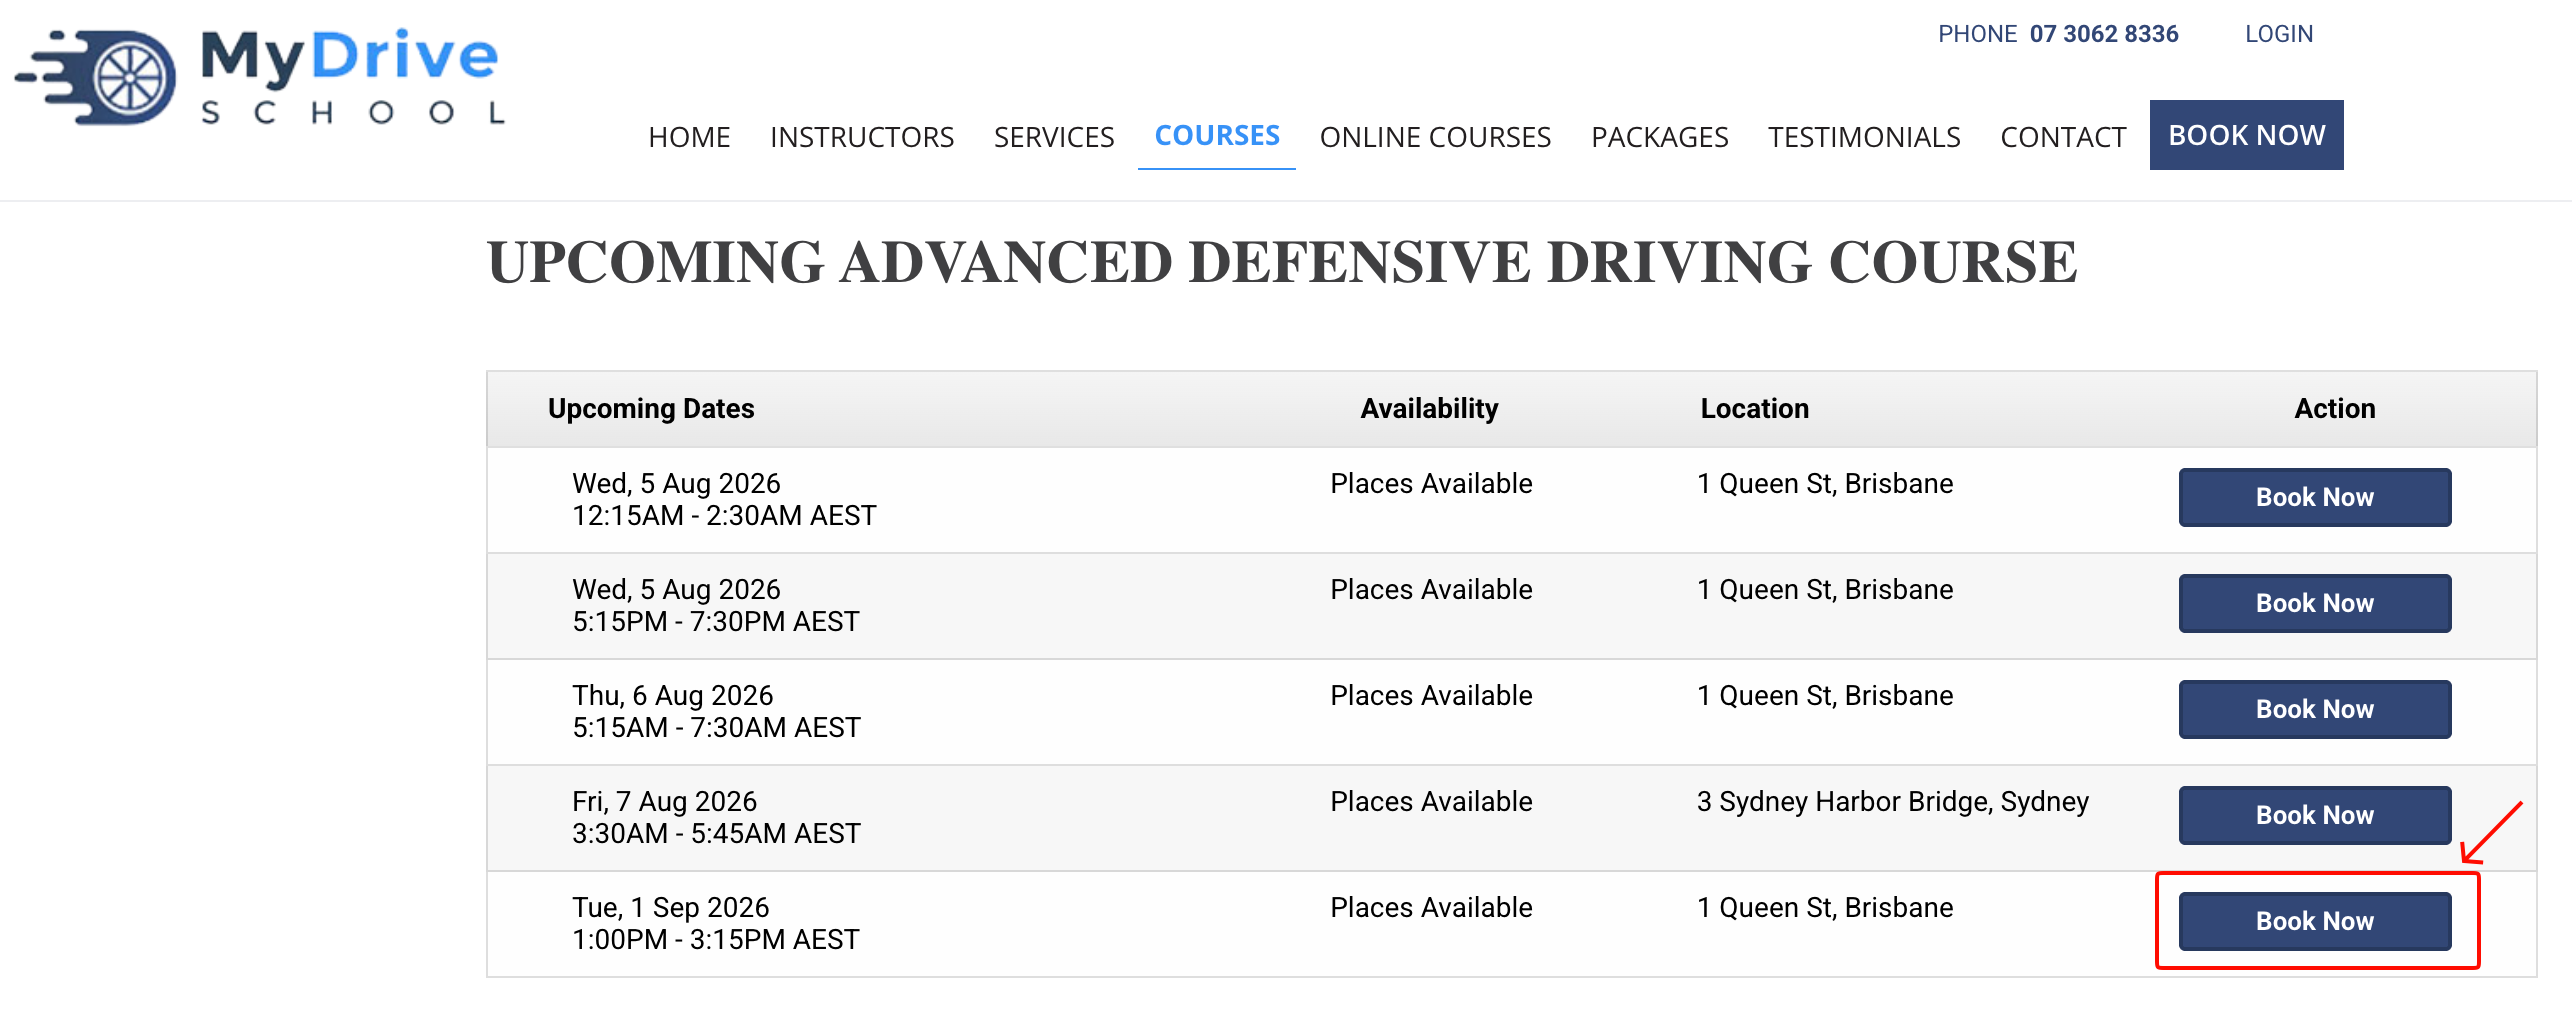Image resolution: width=2572 pixels, height=1022 pixels.
Task: Click the MyDrive School wheel logo
Action: [97, 77]
